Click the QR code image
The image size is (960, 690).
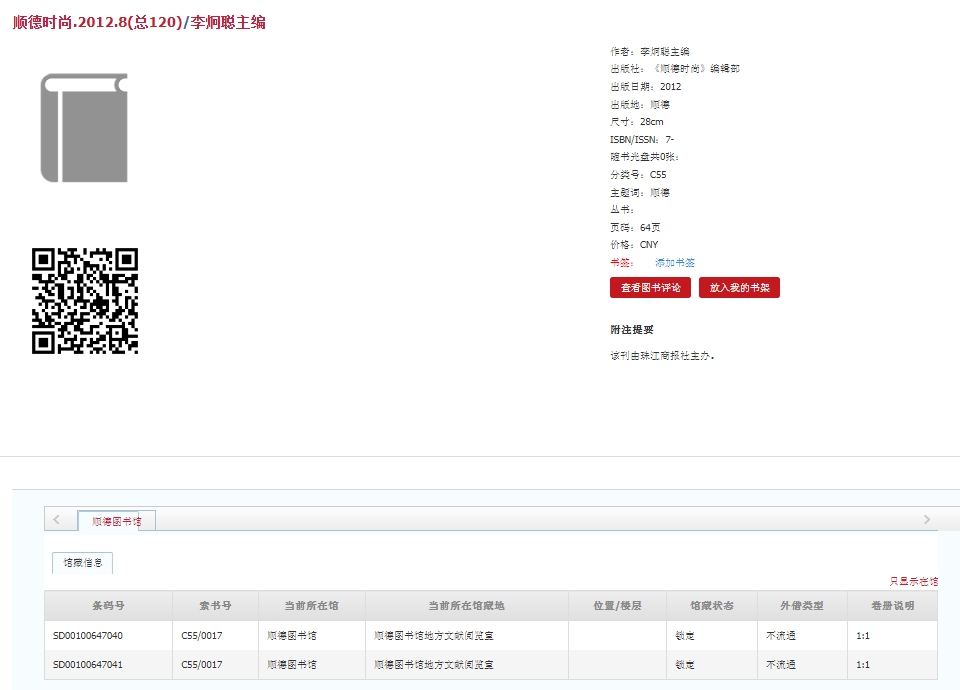click(x=84, y=301)
